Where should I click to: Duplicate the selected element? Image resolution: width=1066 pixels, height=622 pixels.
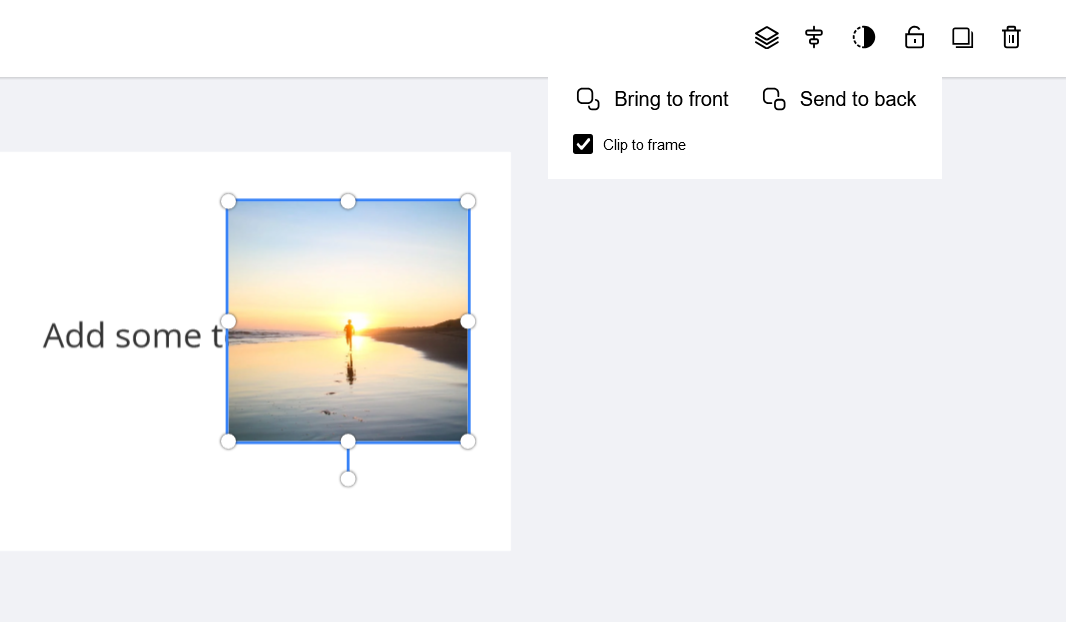[x=962, y=37]
